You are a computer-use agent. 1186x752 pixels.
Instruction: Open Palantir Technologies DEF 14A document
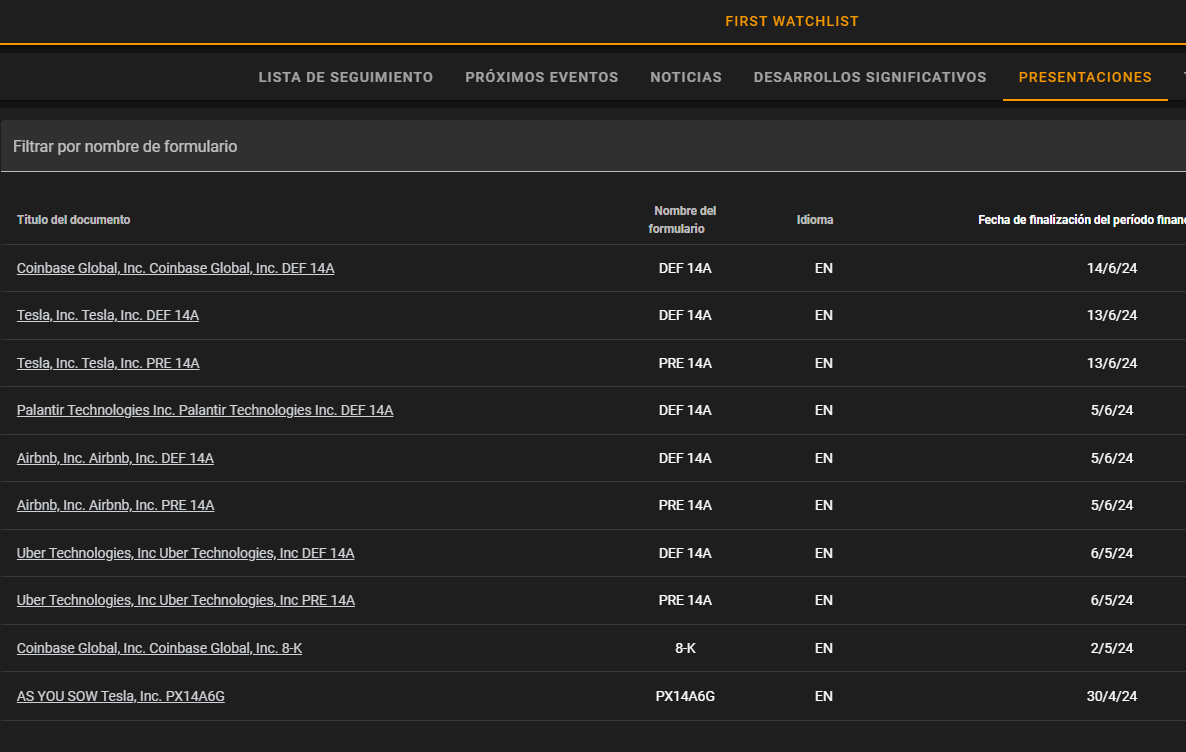[205, 410]
